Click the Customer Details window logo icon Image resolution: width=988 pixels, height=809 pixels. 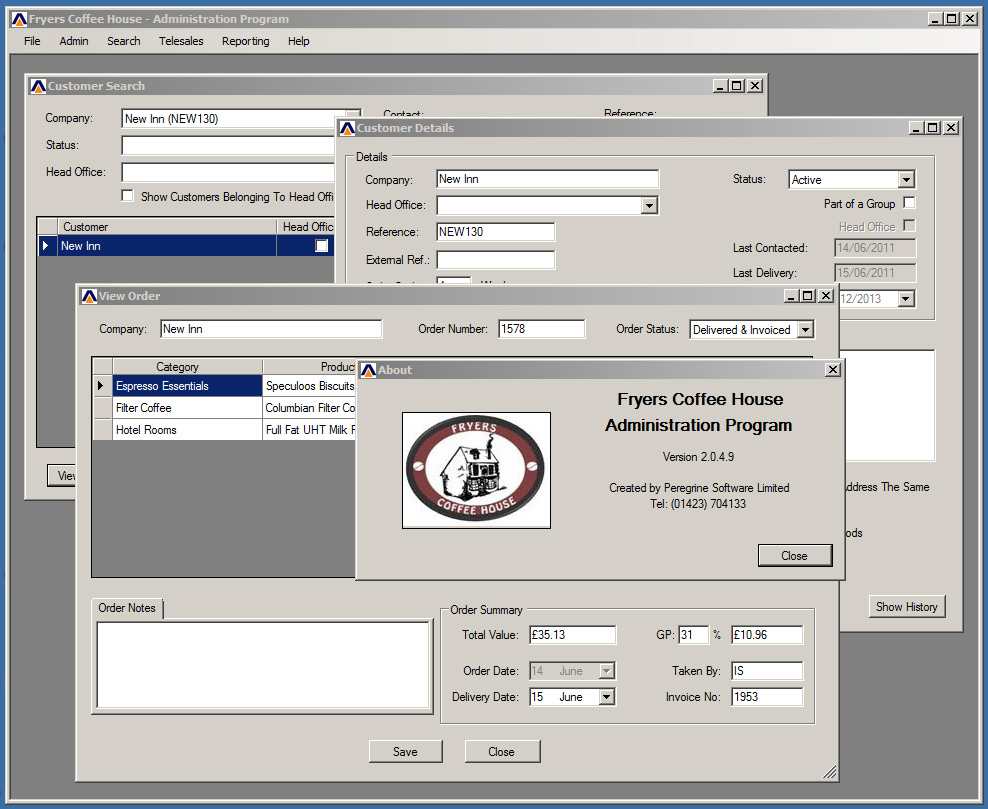point(347,129)
